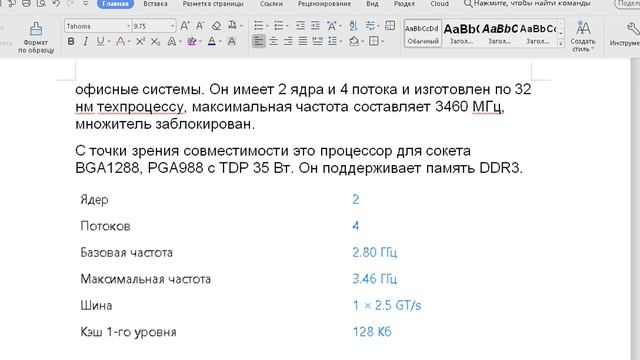Decrease paragraph indent
This screenshot has width=640, height=360.
[x=300, y=26]
